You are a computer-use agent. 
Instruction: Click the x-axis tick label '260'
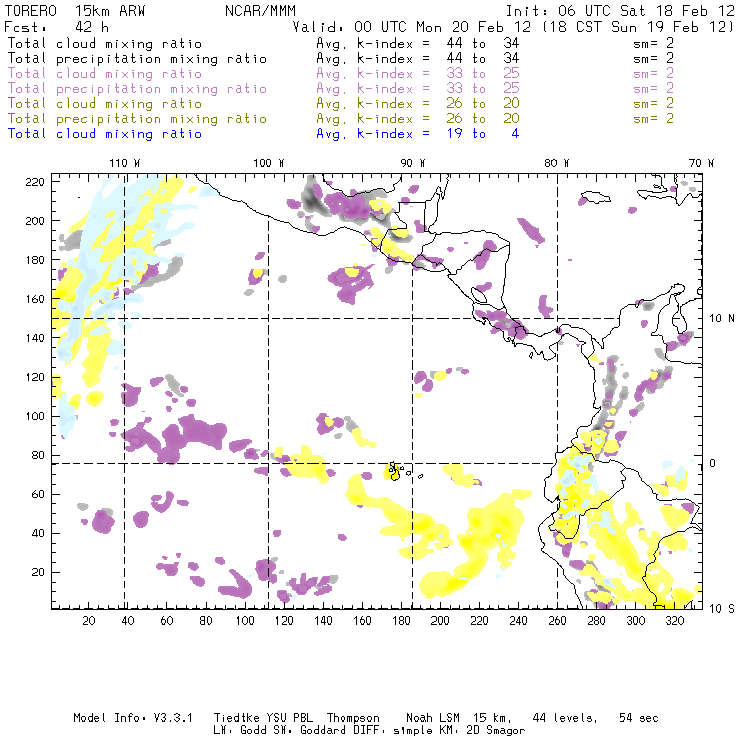(557, 621)
